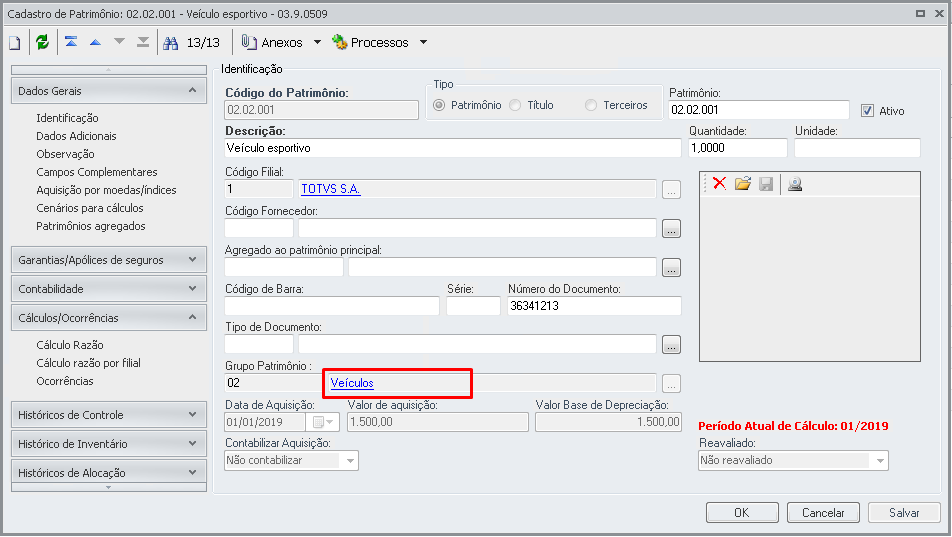Click the Número do Documento field
This screenshot has width=952, height=537.
(x=594, y=306)
